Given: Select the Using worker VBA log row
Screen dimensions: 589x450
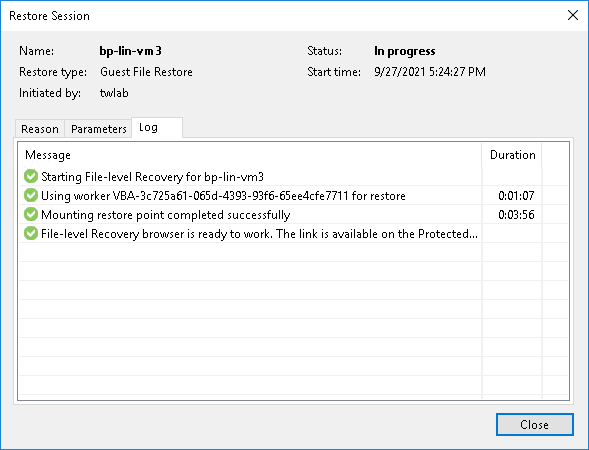Looking at the screenshot, I should pyautogui.click(x=293, y=195).
